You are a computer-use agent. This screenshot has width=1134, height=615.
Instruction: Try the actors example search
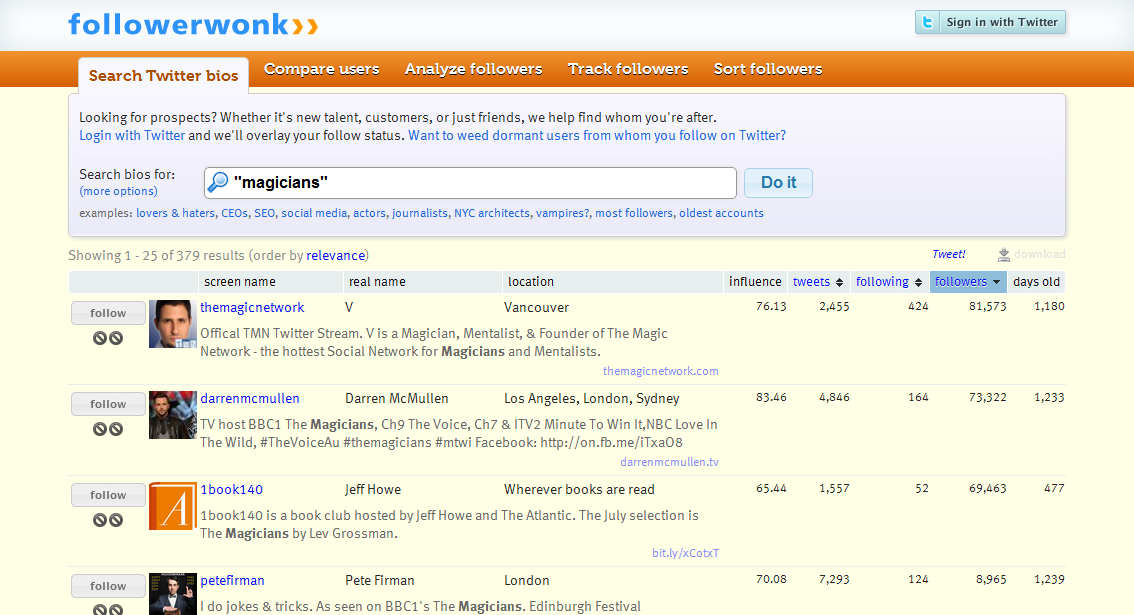pyautogui.click(x=370, y=213)
